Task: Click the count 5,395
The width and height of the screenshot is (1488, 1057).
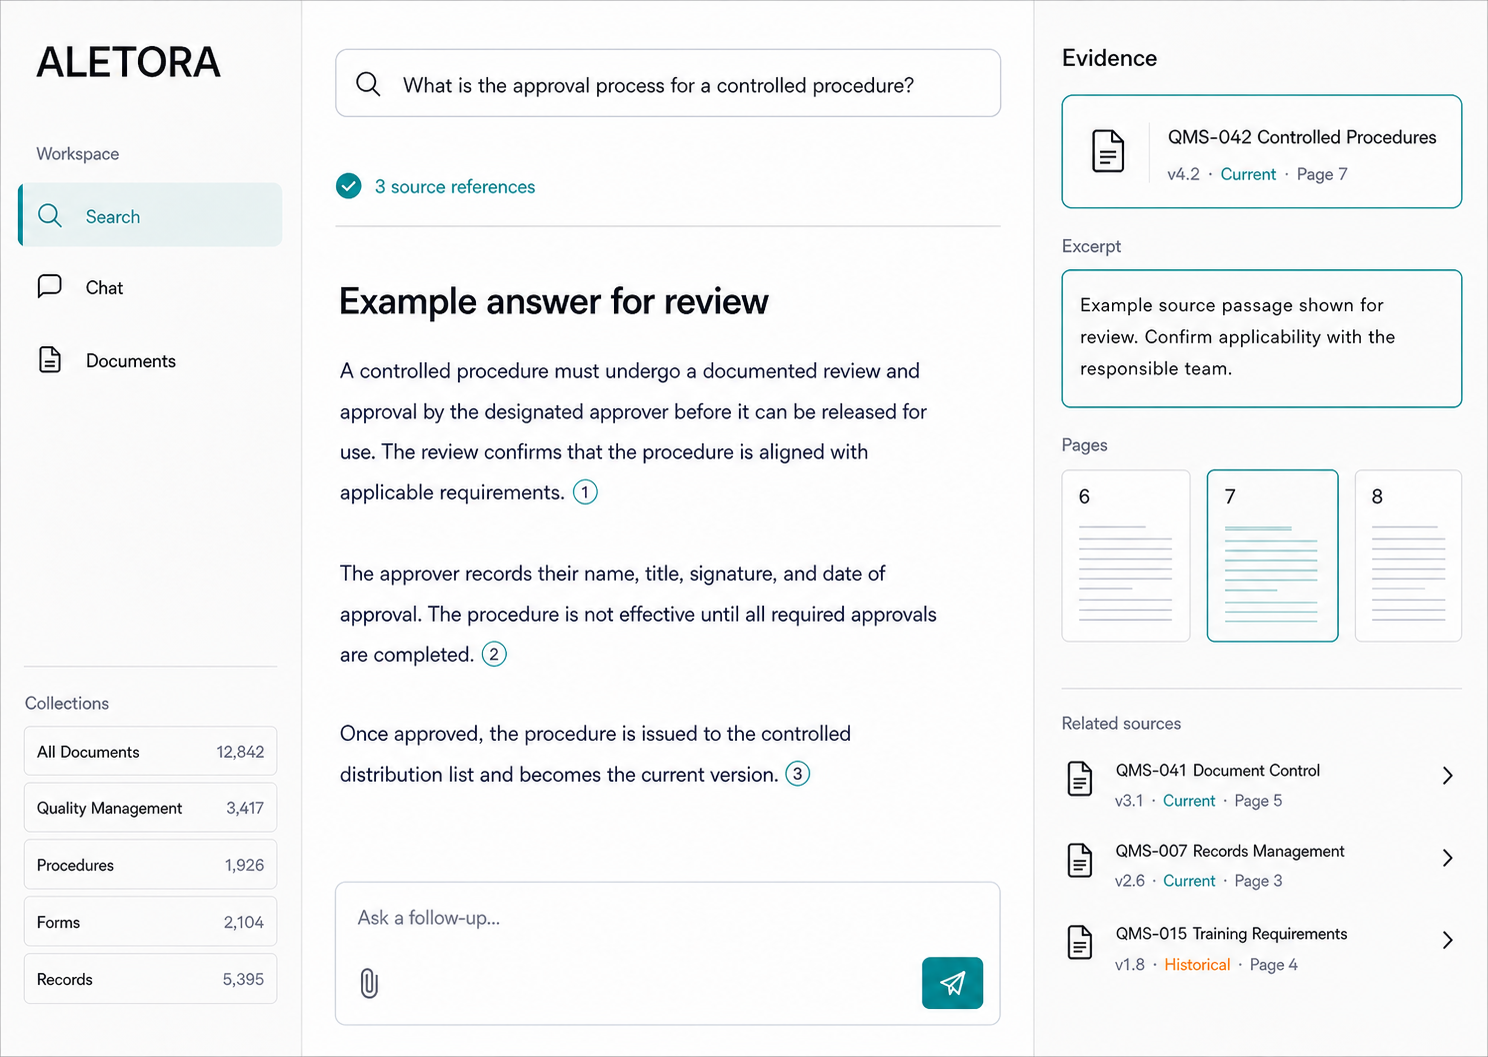Action: (243, 979)
